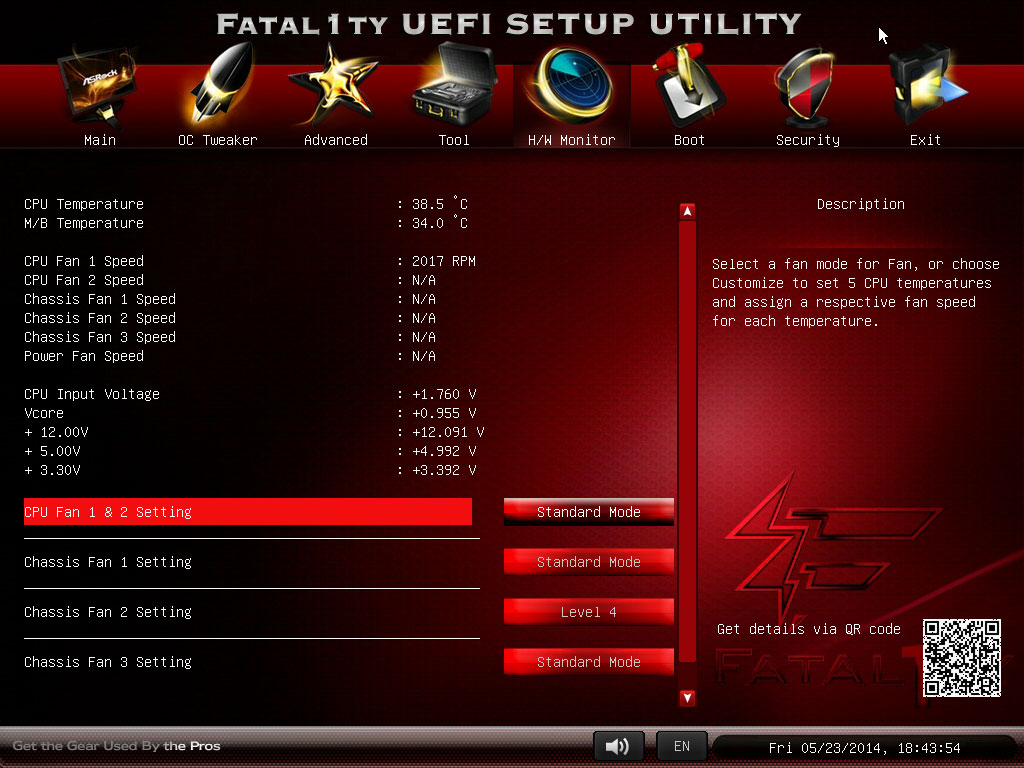Viewport: 1024px width, 768px height.
Task: Click the M/B Temperature label
Action: click(x=84, y=223)
